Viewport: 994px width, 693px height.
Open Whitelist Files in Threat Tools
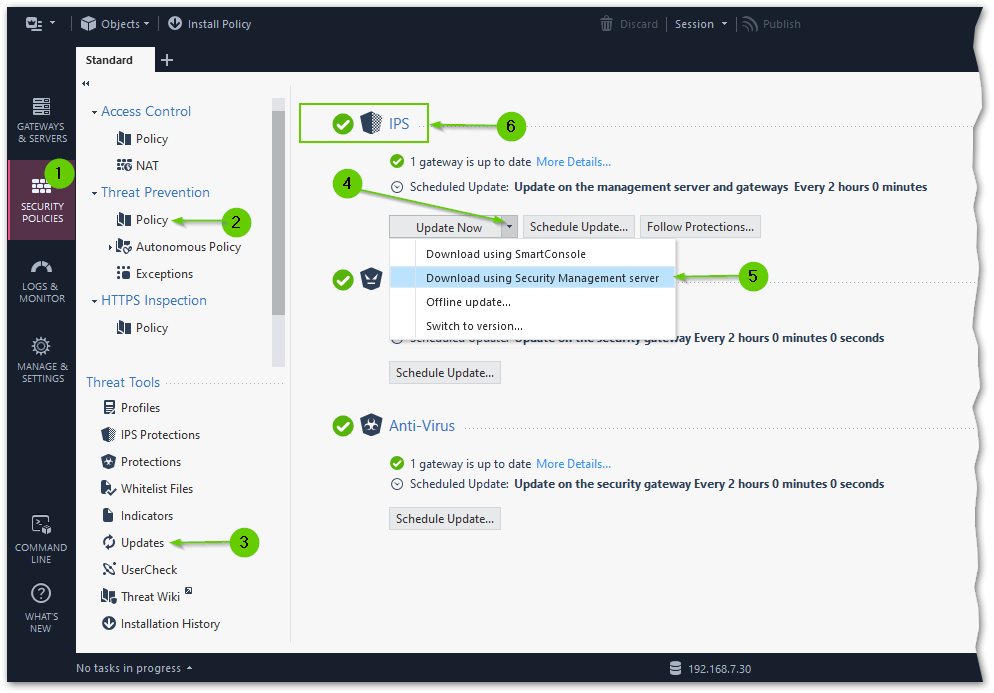147,488
